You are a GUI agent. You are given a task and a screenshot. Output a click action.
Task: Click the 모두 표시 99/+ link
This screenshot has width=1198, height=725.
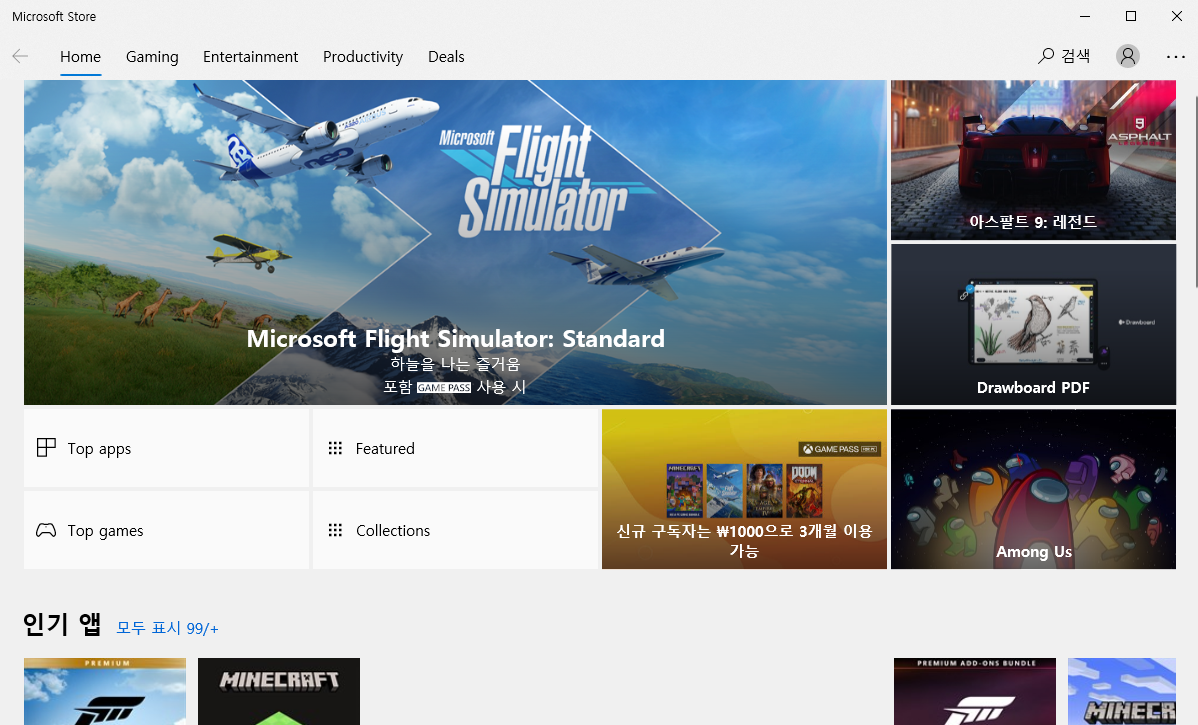click(167, 628)
